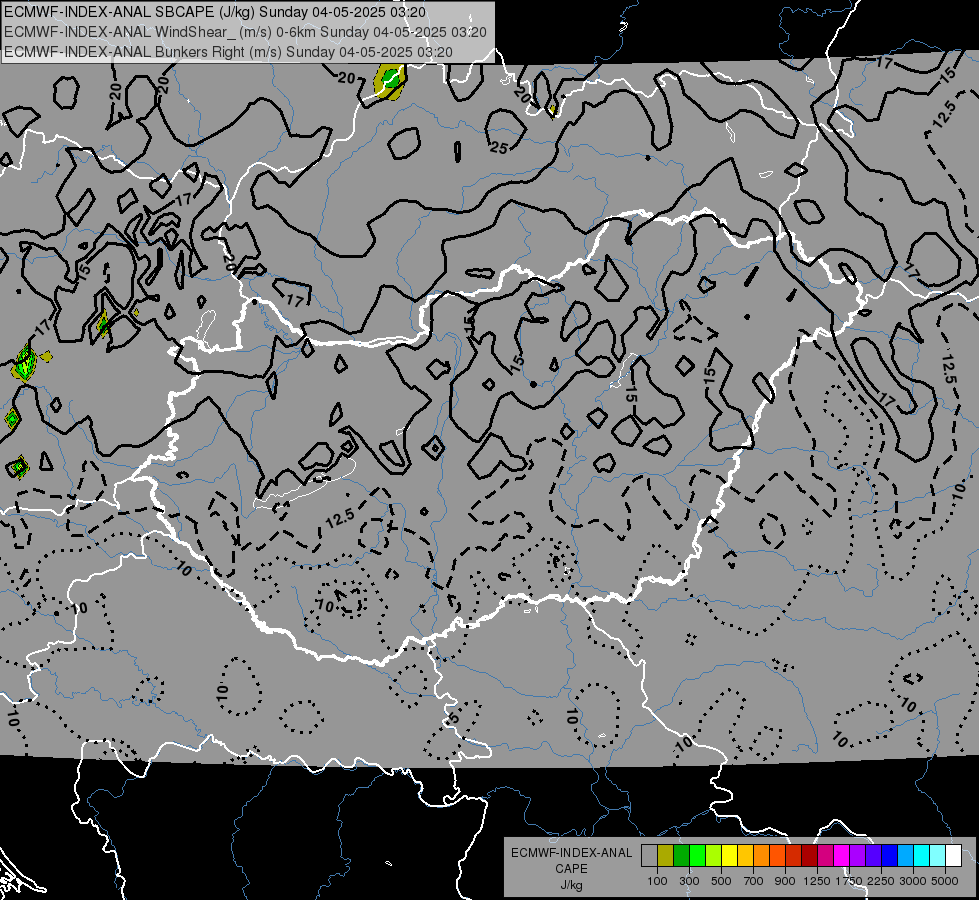Viewport: 979px width, 900px height.
Task: Click the 700 legend tick label
Action: click(754, 881)
